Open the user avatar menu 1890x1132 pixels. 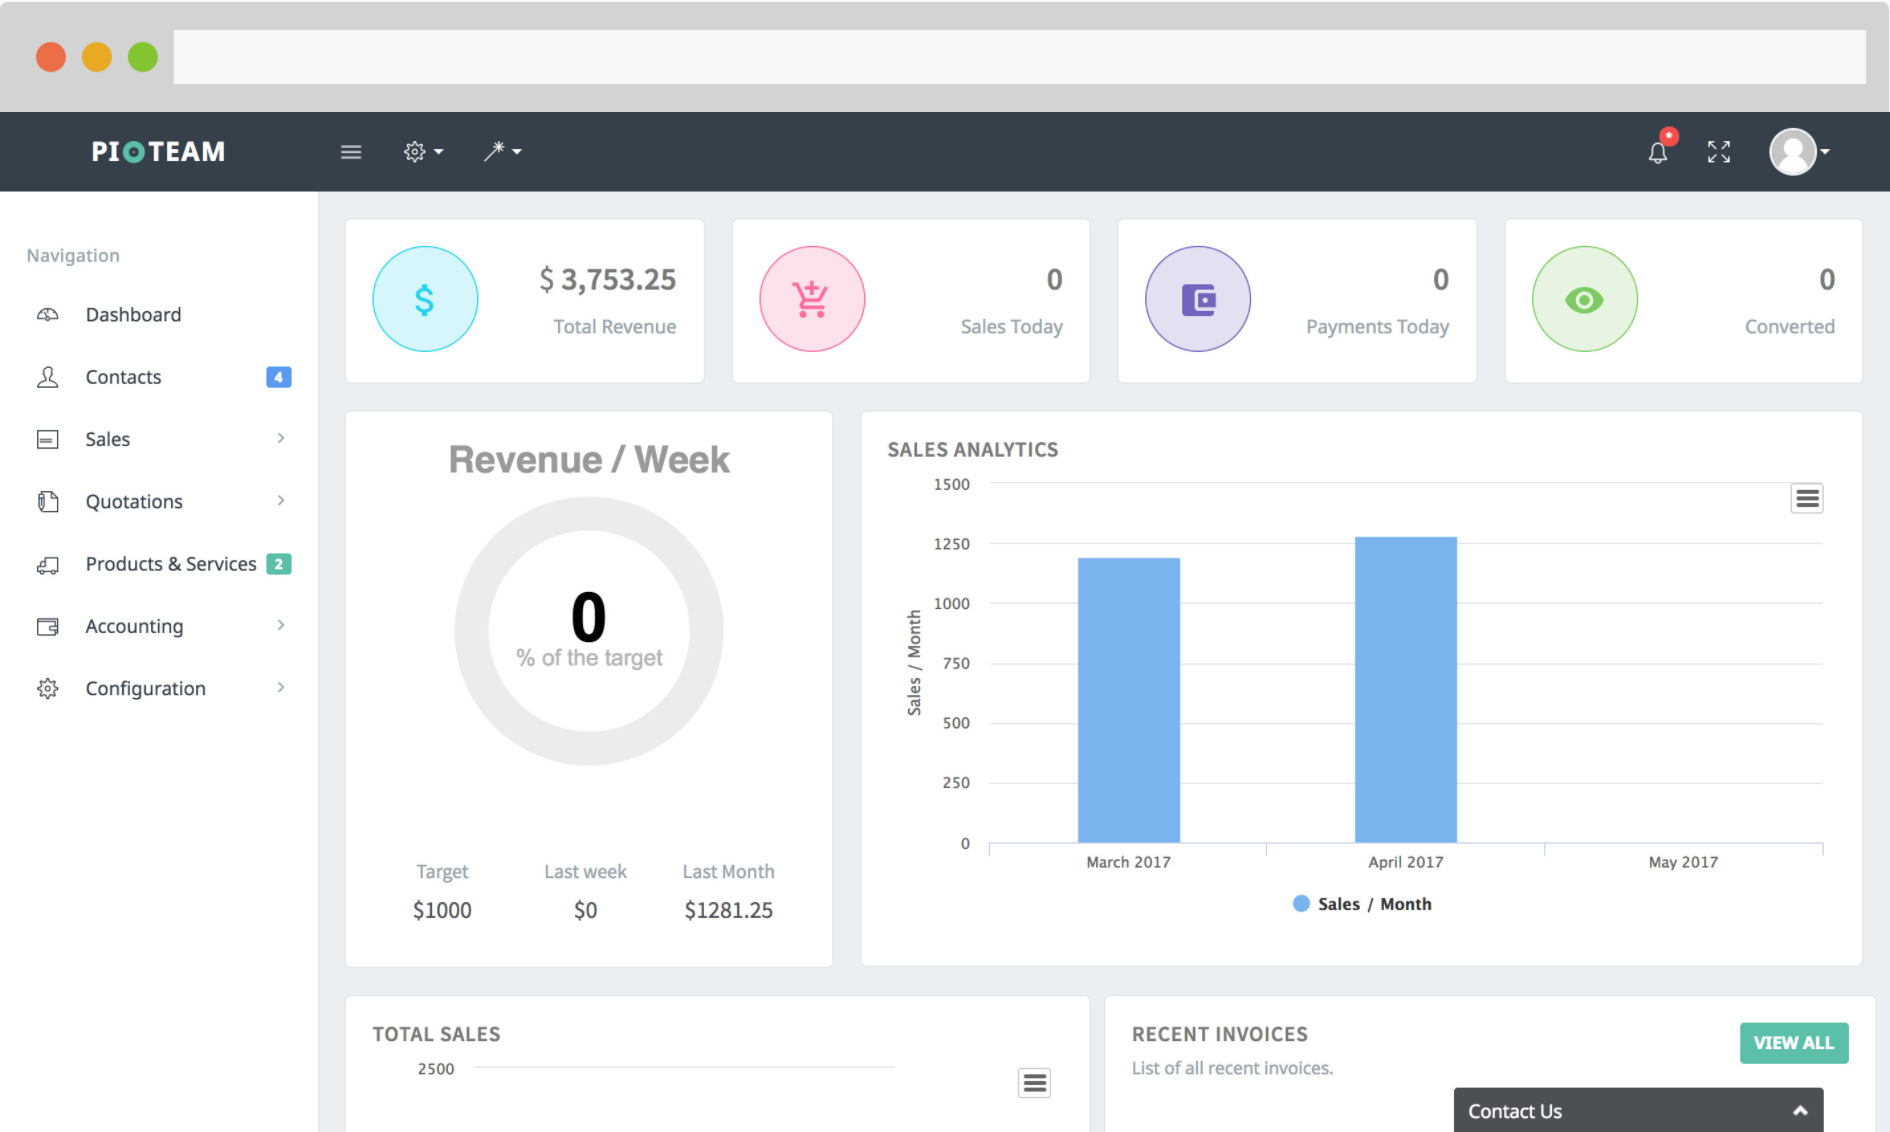pyautogui.click(x=1799, y=152)
